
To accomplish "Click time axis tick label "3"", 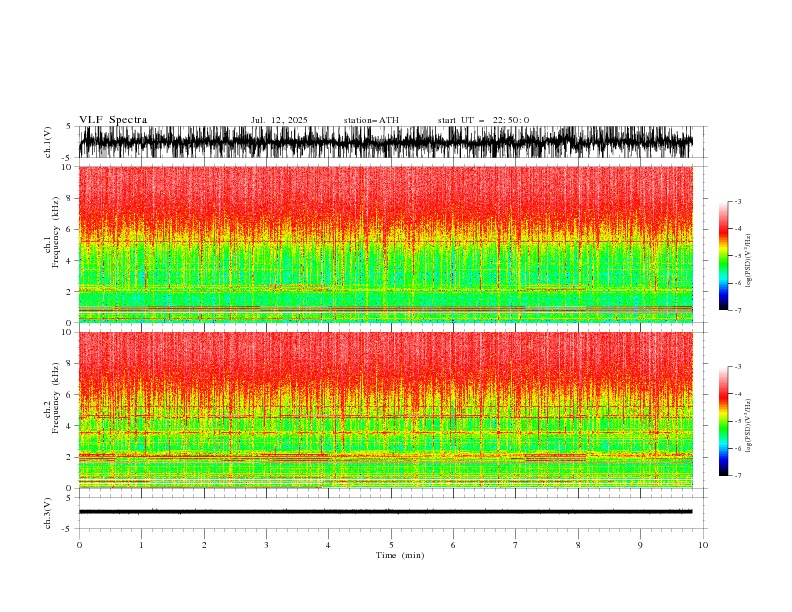I will 266,545.
